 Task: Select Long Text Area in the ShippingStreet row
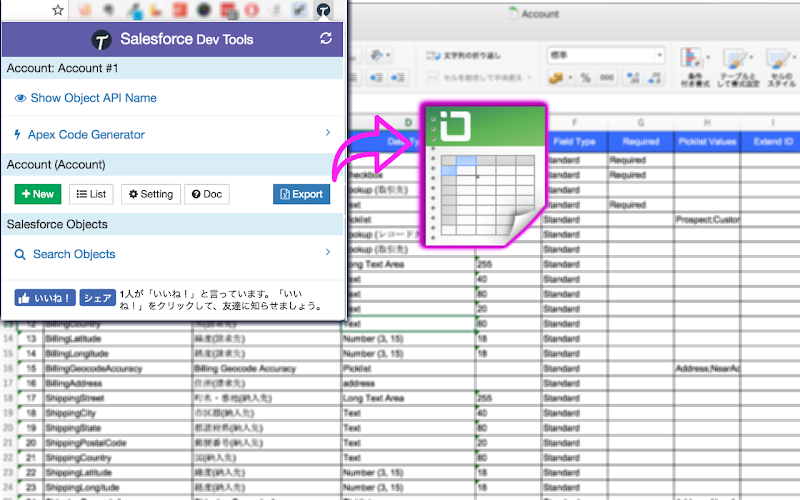click(408, 398)
